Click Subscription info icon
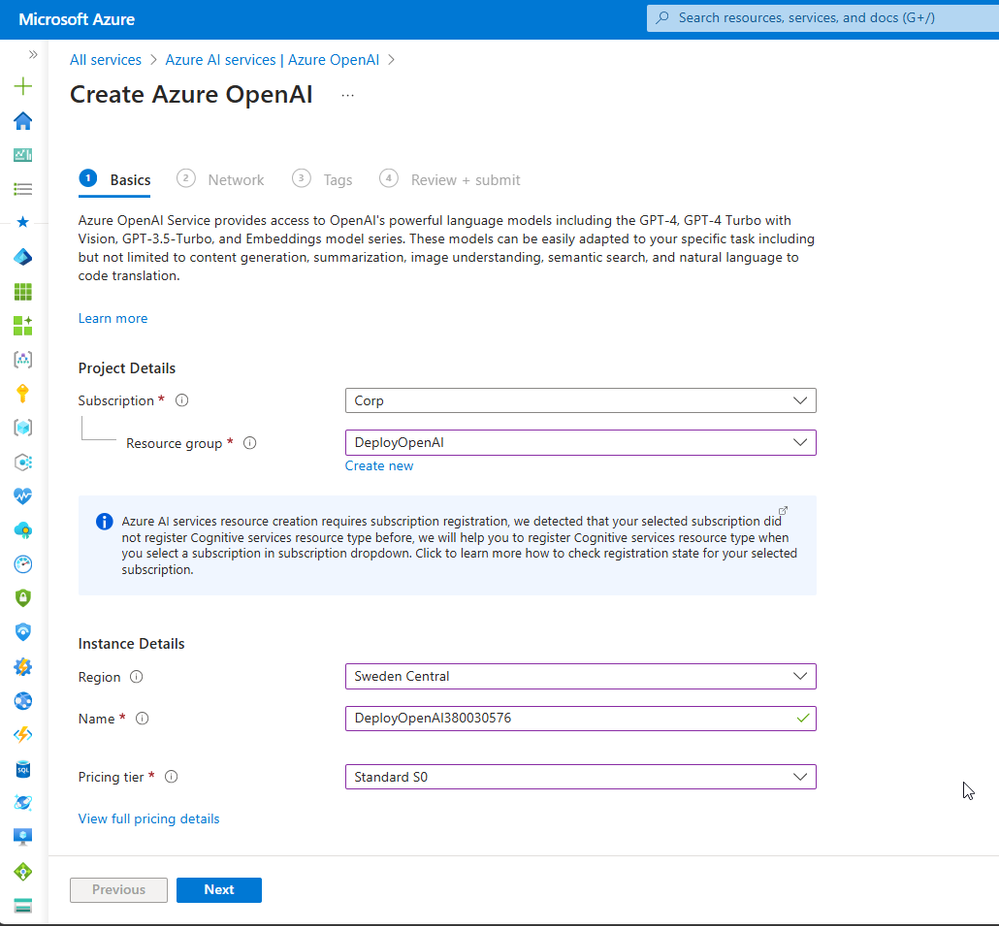The height and width of the screenshot is (926, 999). point(182,400)
